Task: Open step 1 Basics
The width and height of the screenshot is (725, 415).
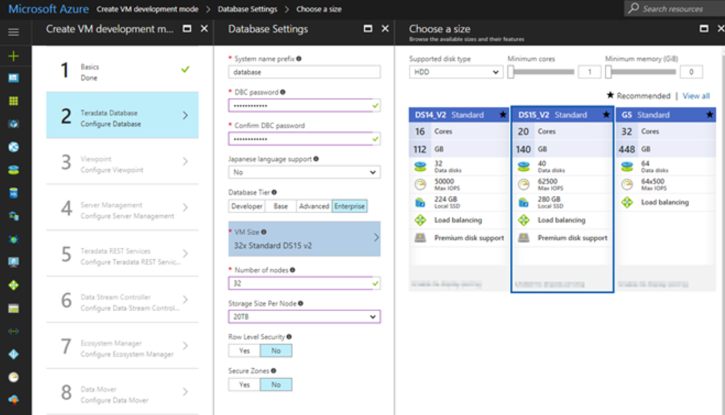Action: pyautogui.click(x=123, y=69)
